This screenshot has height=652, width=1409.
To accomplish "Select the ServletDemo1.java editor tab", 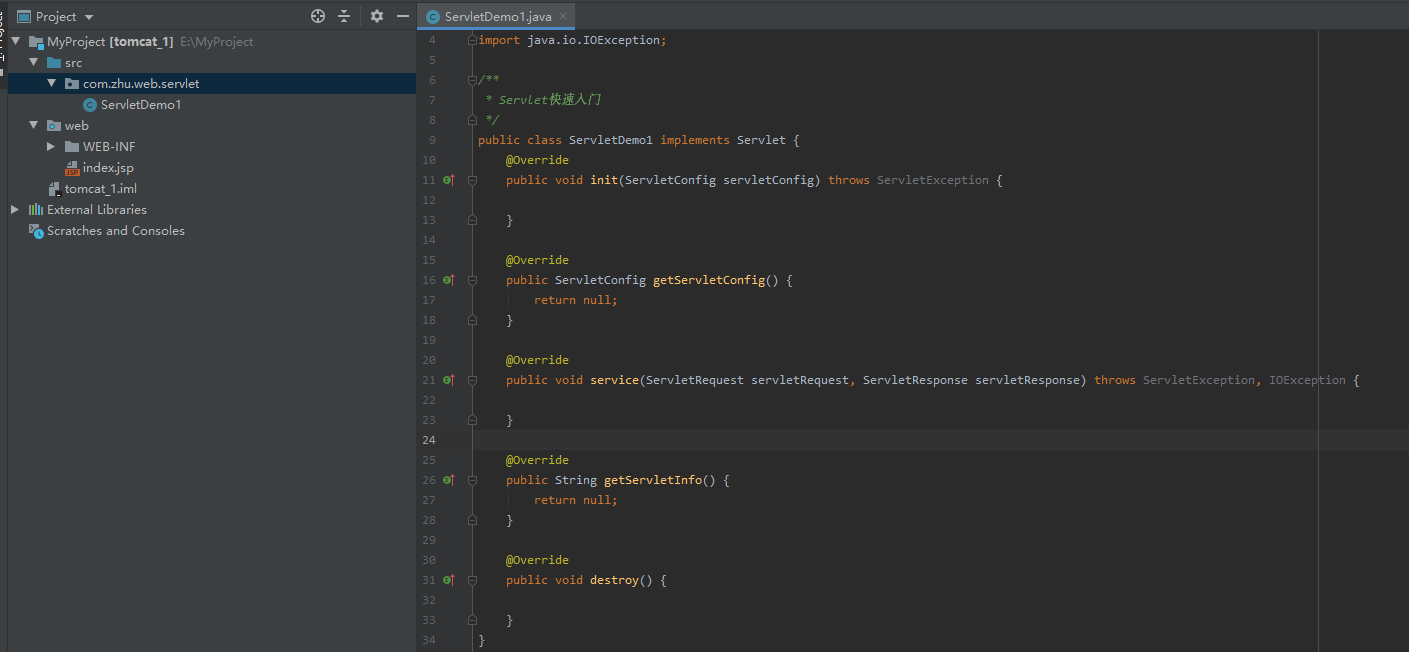I will pyautogui.click(x=496, y=16).
